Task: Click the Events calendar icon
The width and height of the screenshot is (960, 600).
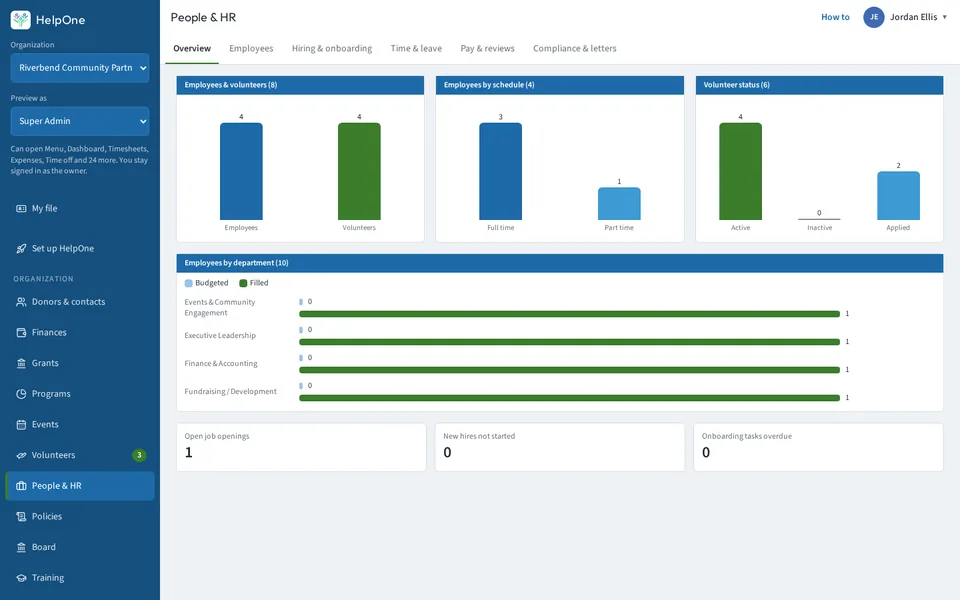Action: point(21,424)
